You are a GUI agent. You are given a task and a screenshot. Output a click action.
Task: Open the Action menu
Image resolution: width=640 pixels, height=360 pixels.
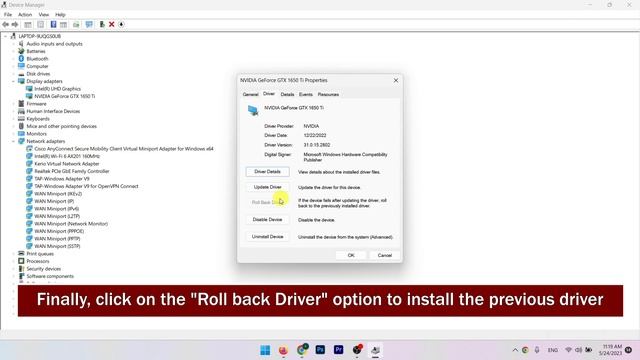tap(25, 15)
